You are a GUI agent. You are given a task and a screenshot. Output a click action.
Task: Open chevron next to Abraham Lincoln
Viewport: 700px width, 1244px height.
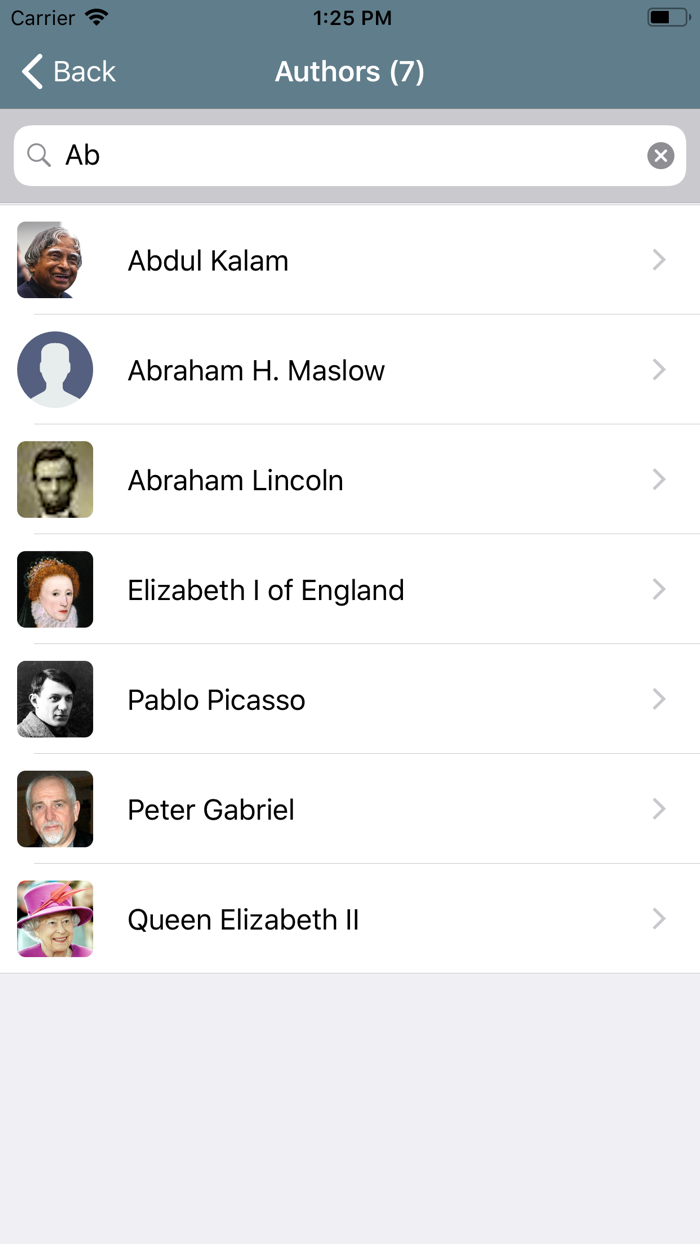point(658,480)
